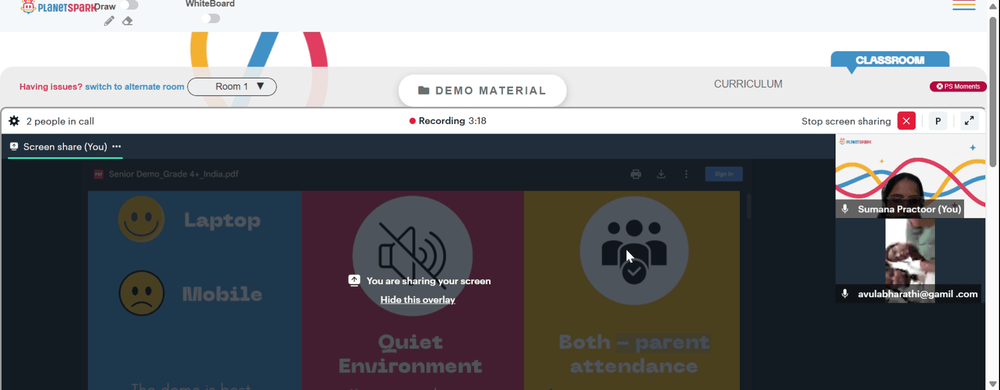
Task: Download the shared PDF
Action: (x=661, y=174)
